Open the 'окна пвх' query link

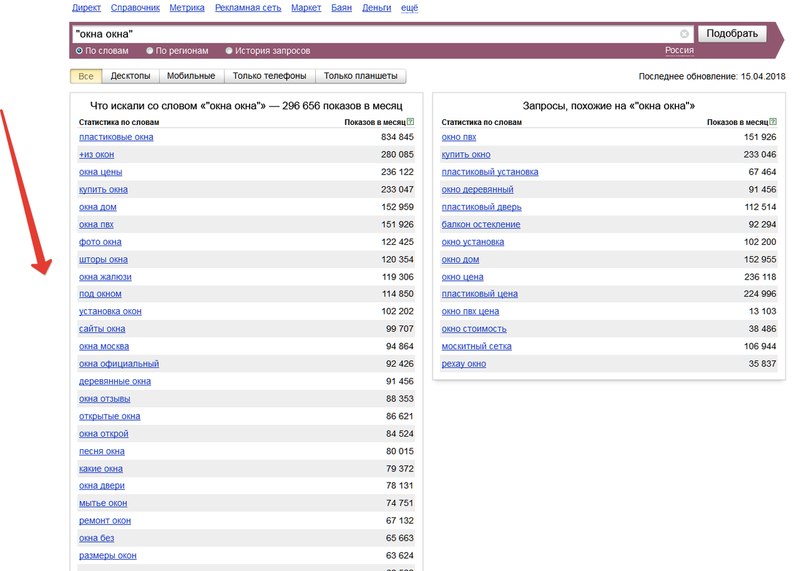pyautogui.click(x=96, y=224)
